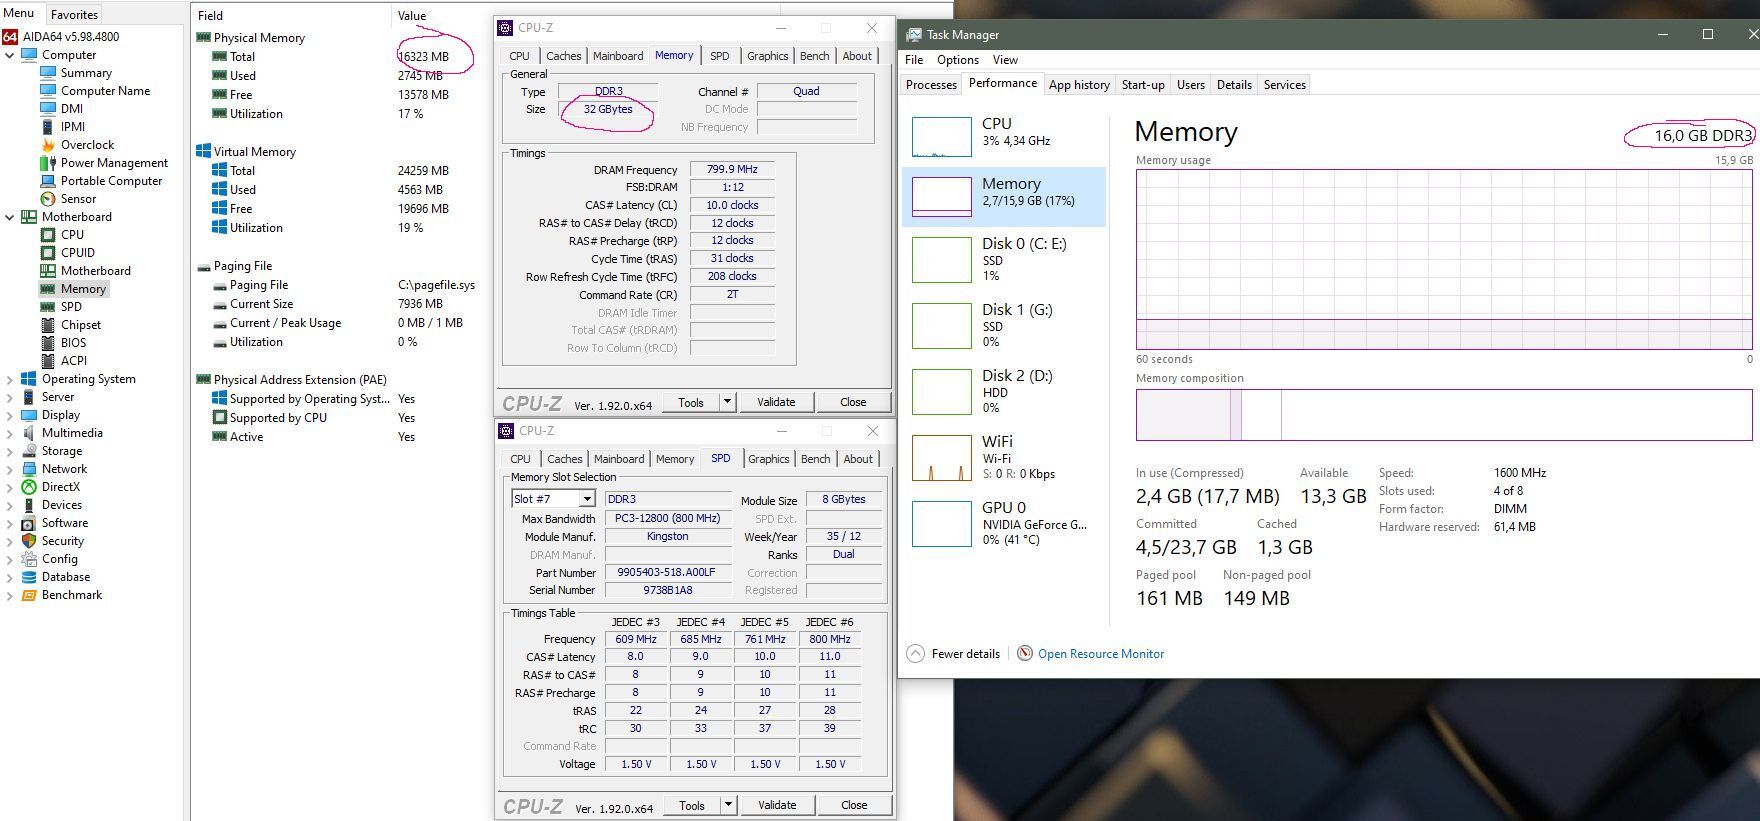The image size is (1760, 821).
Task: Click the Devices icon in AIDA64 tree
Action: [29, 505]
